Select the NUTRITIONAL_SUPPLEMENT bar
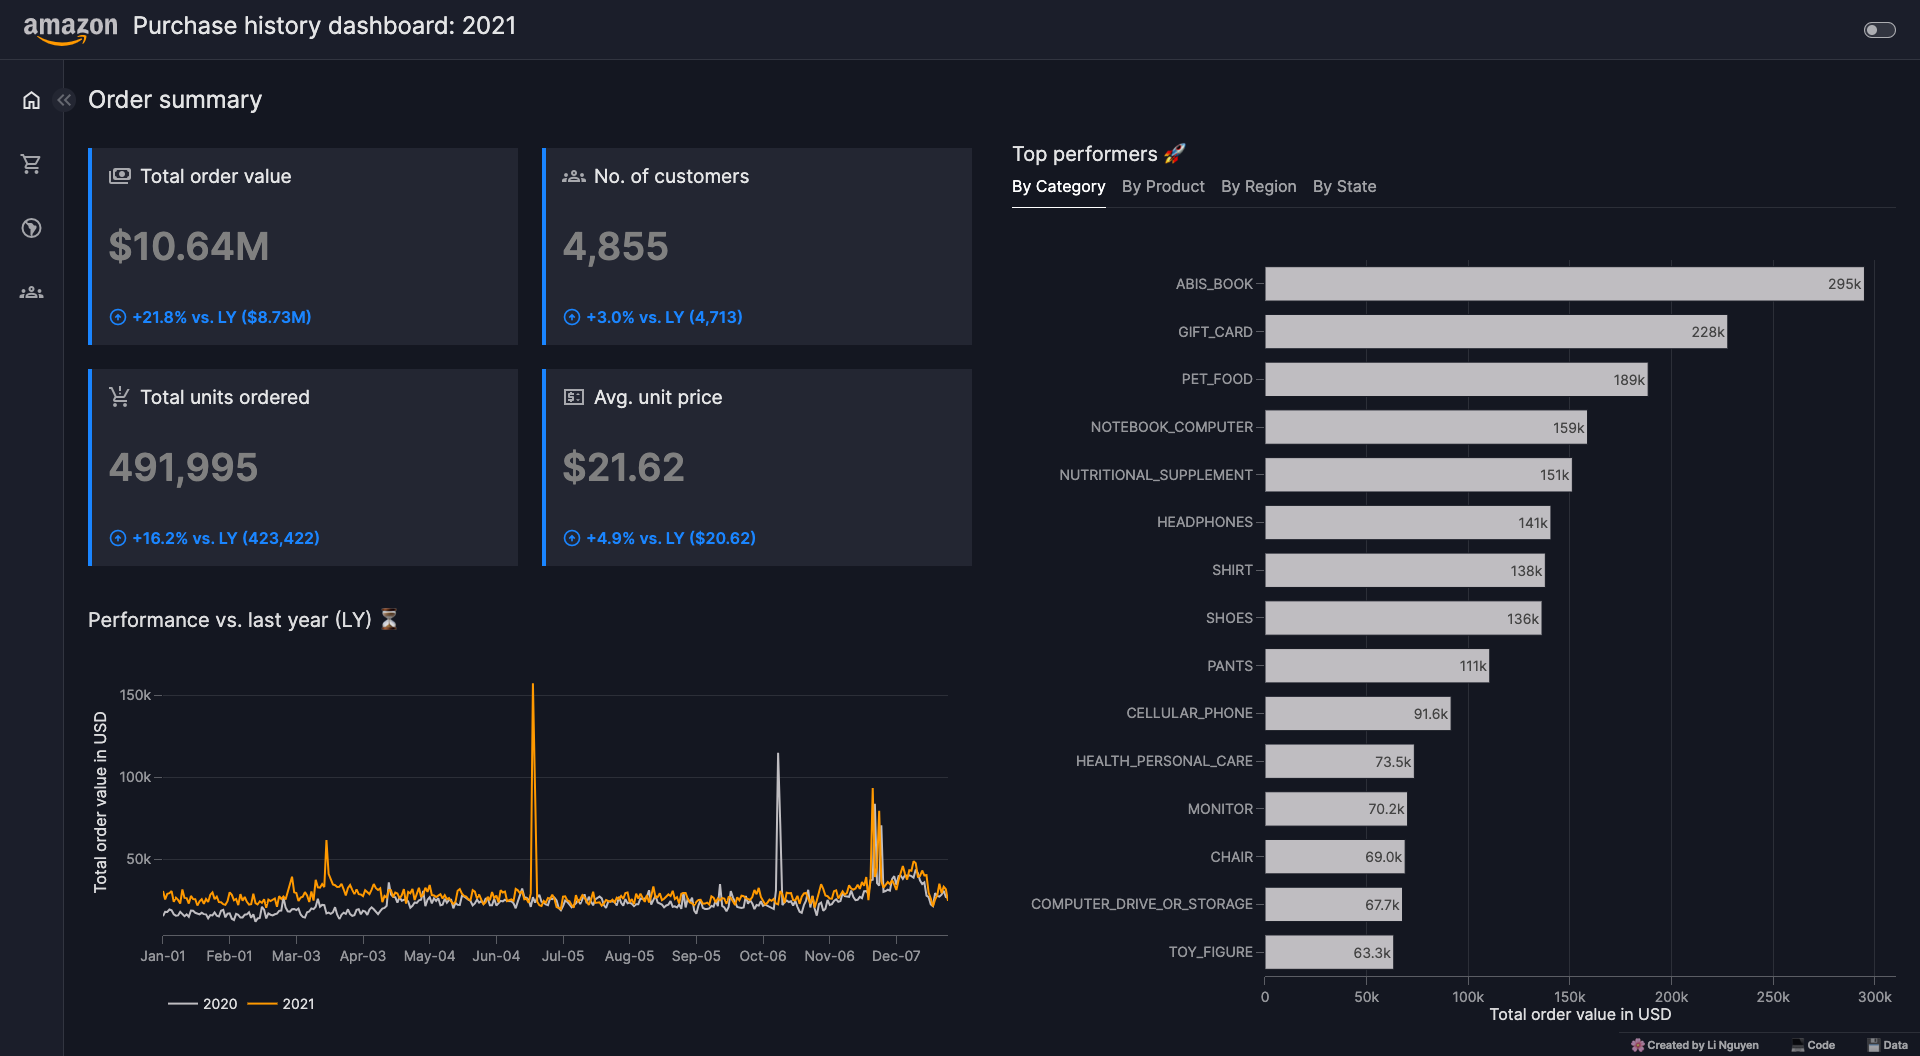Screen dimensions: 1920x1056 1418,475
